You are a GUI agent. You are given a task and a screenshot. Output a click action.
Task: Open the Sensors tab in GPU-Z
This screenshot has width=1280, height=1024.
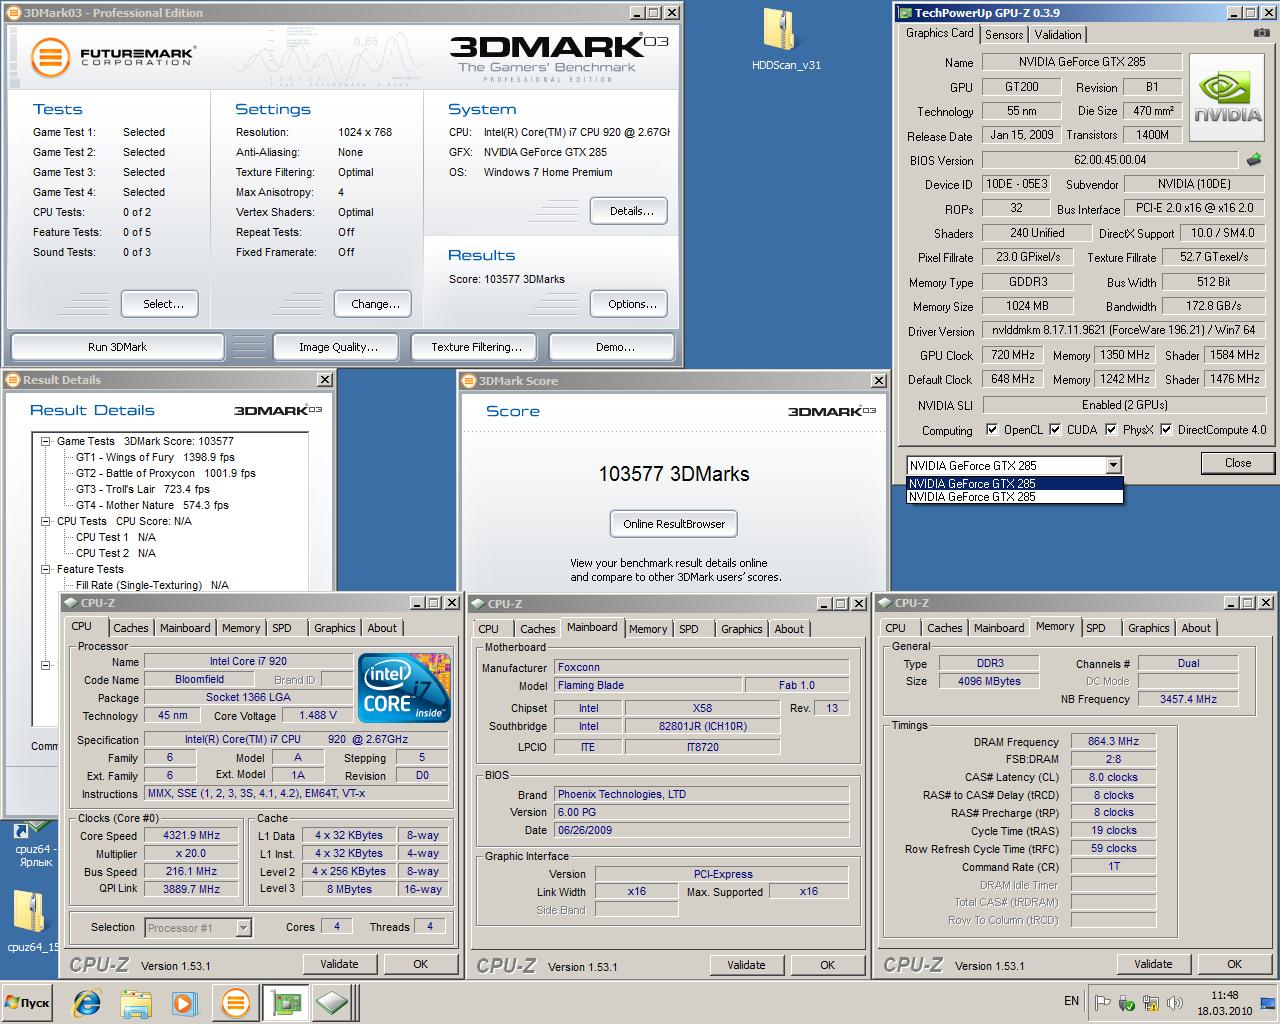(1004, 34)
